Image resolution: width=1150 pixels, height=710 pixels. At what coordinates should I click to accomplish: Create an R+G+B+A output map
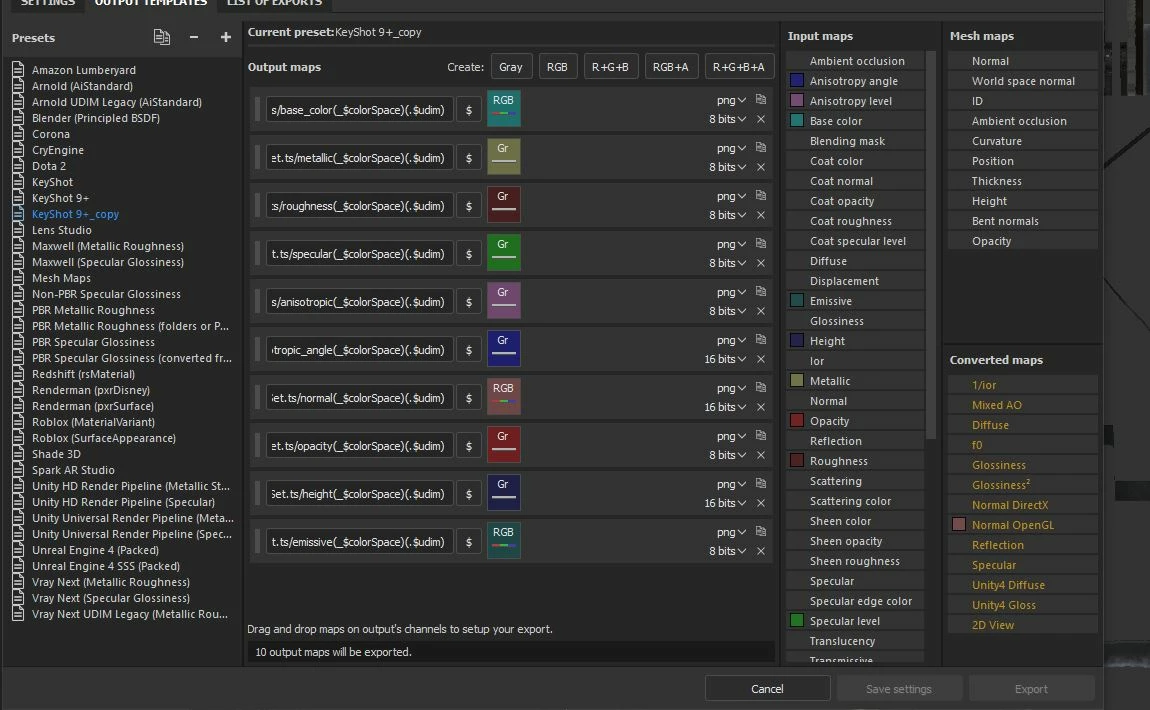pyautogui.click(x=739, y=67)
